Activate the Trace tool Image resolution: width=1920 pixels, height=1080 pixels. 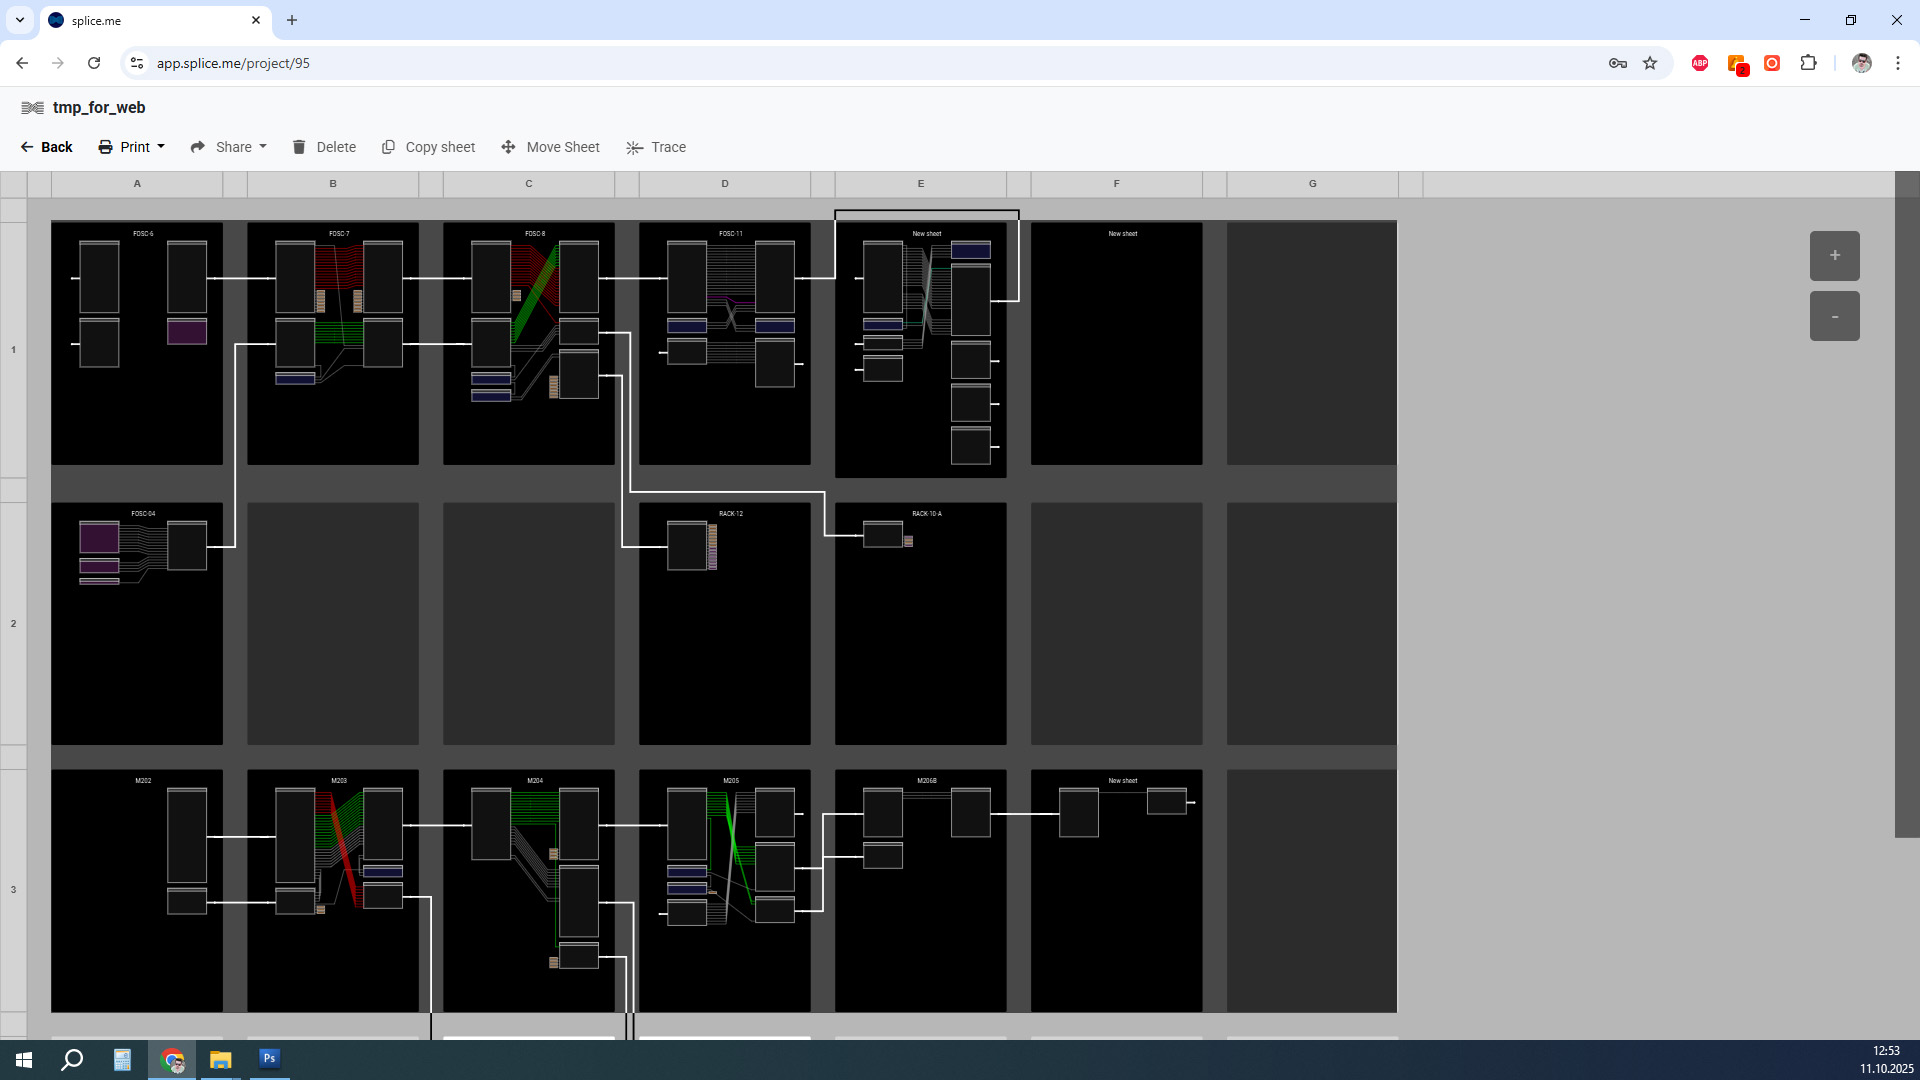[656, 147]
